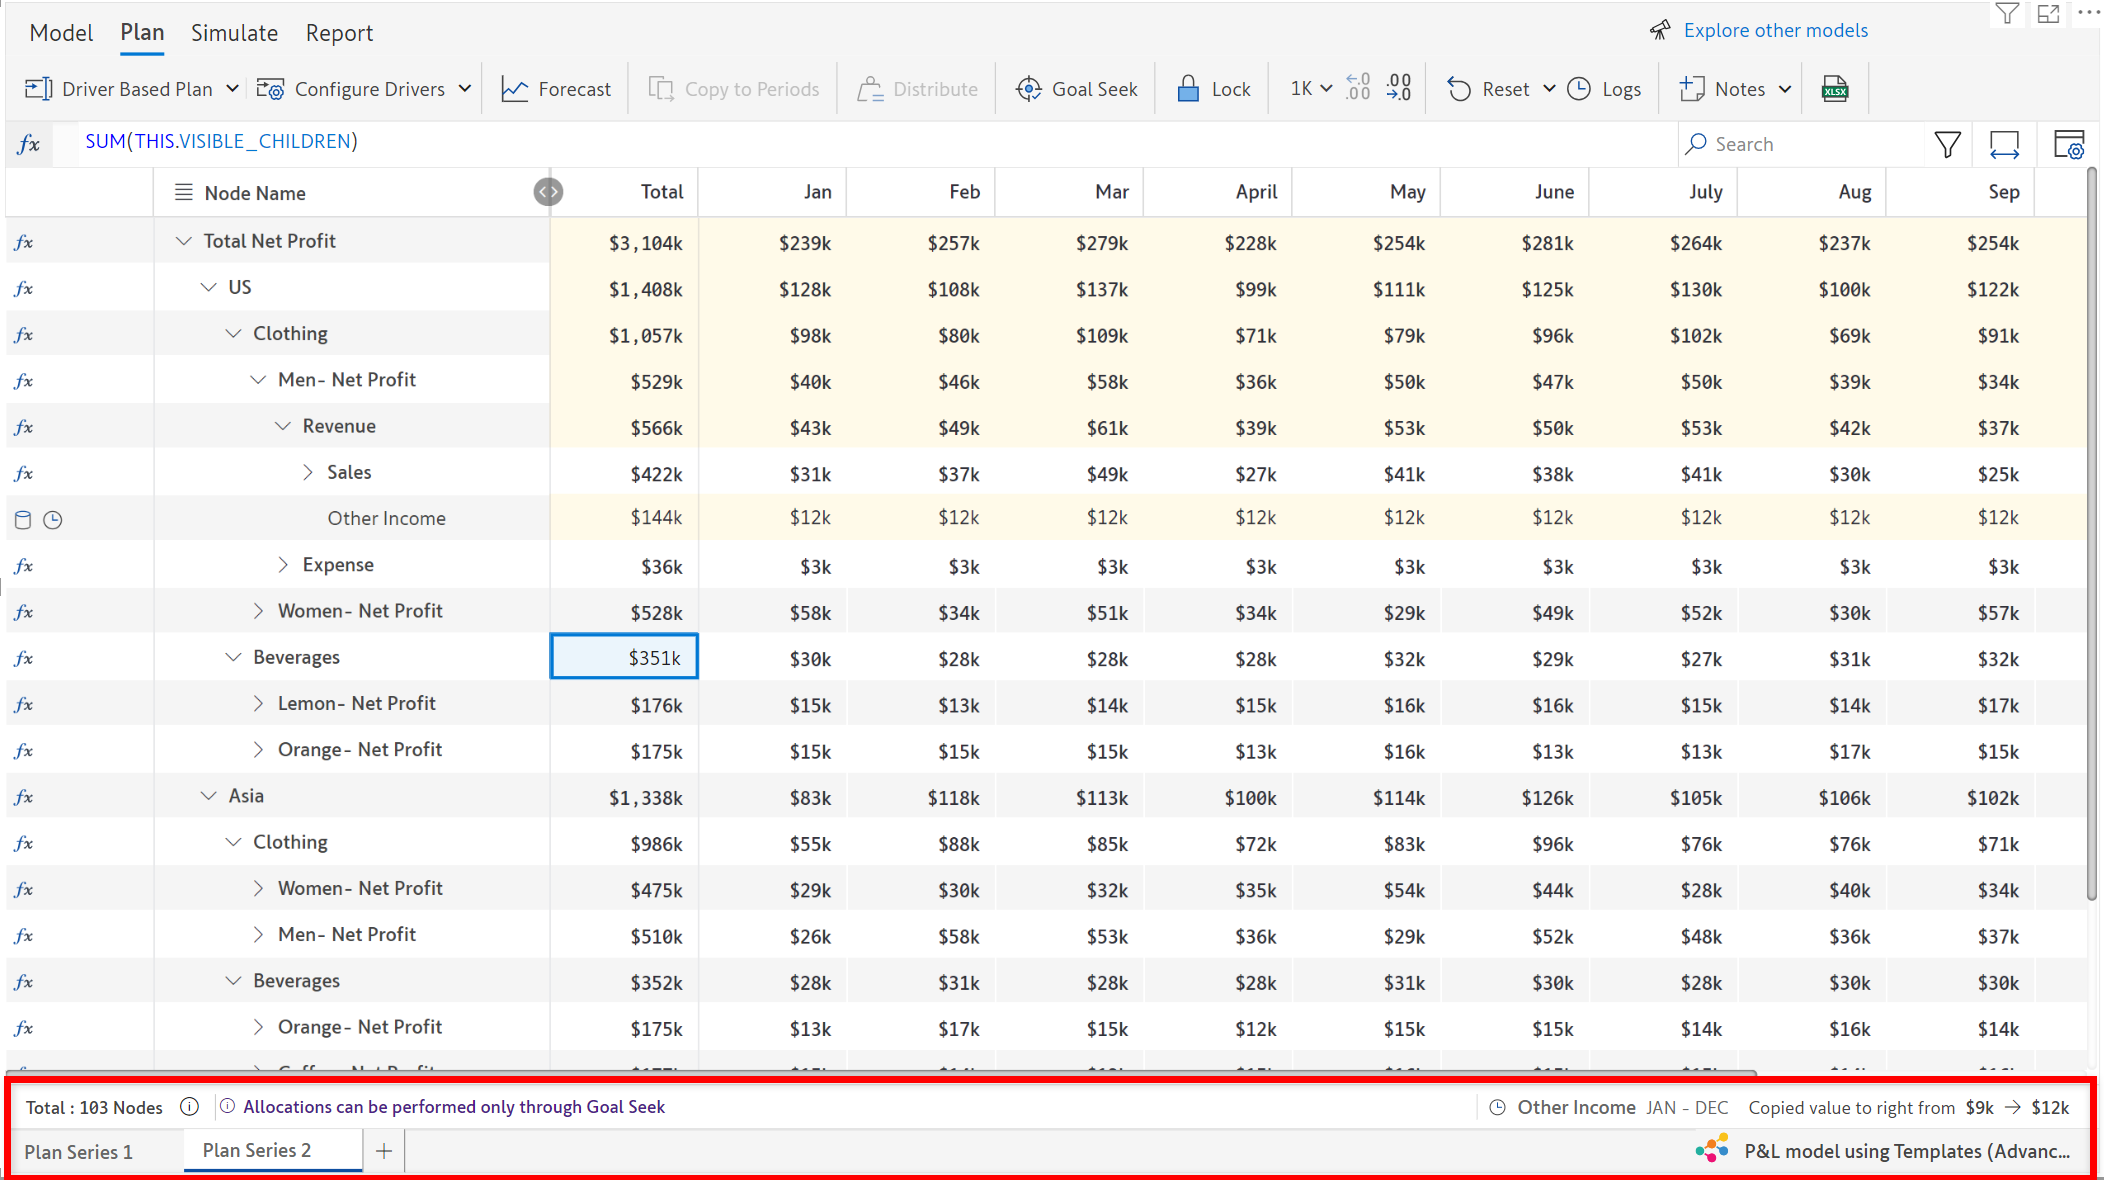Switch to the Simulate tab
Image resolution: width=2104 pixels, height=1180 pixels.
pyautogui.click(x=234, y=33)
